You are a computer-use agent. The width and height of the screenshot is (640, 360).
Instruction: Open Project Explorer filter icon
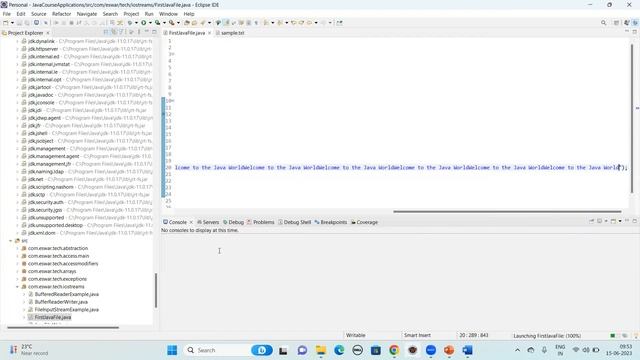tap(121, 32)
